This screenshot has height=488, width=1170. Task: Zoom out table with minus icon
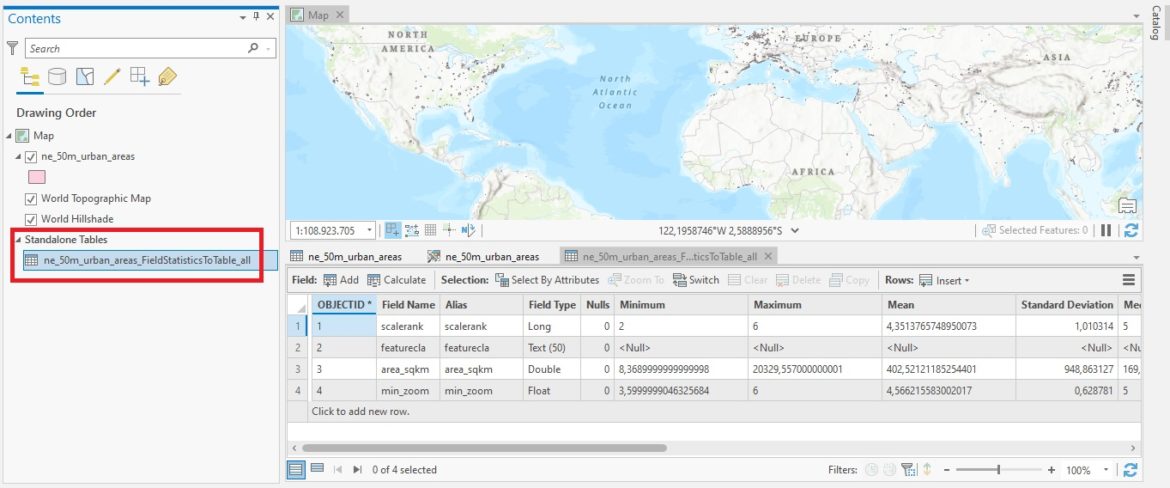947,470
